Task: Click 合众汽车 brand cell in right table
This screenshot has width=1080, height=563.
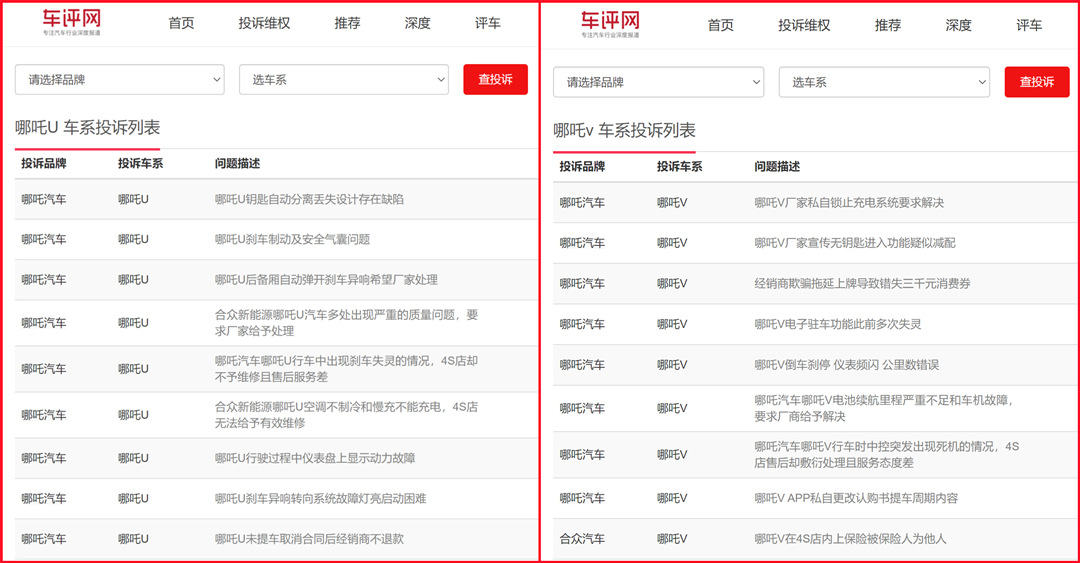Action: (x=582, y=539)
